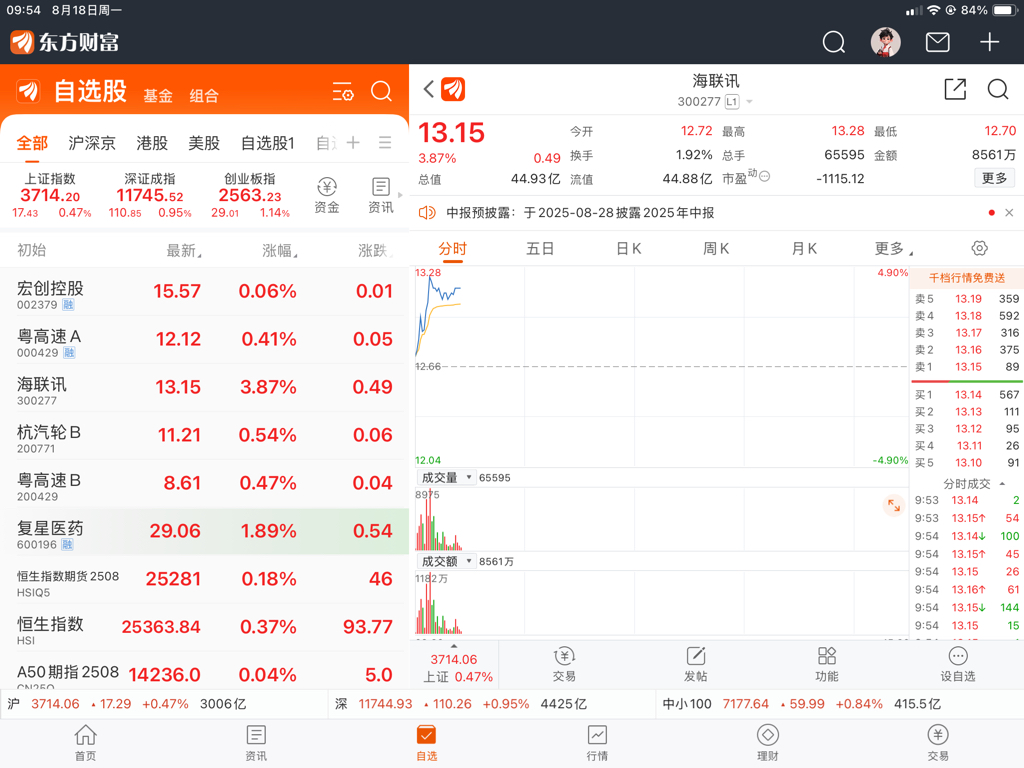Sort watchlist by 最新 column
Viewport: 1024px width, 768px height.
click(x=184, y=251)
